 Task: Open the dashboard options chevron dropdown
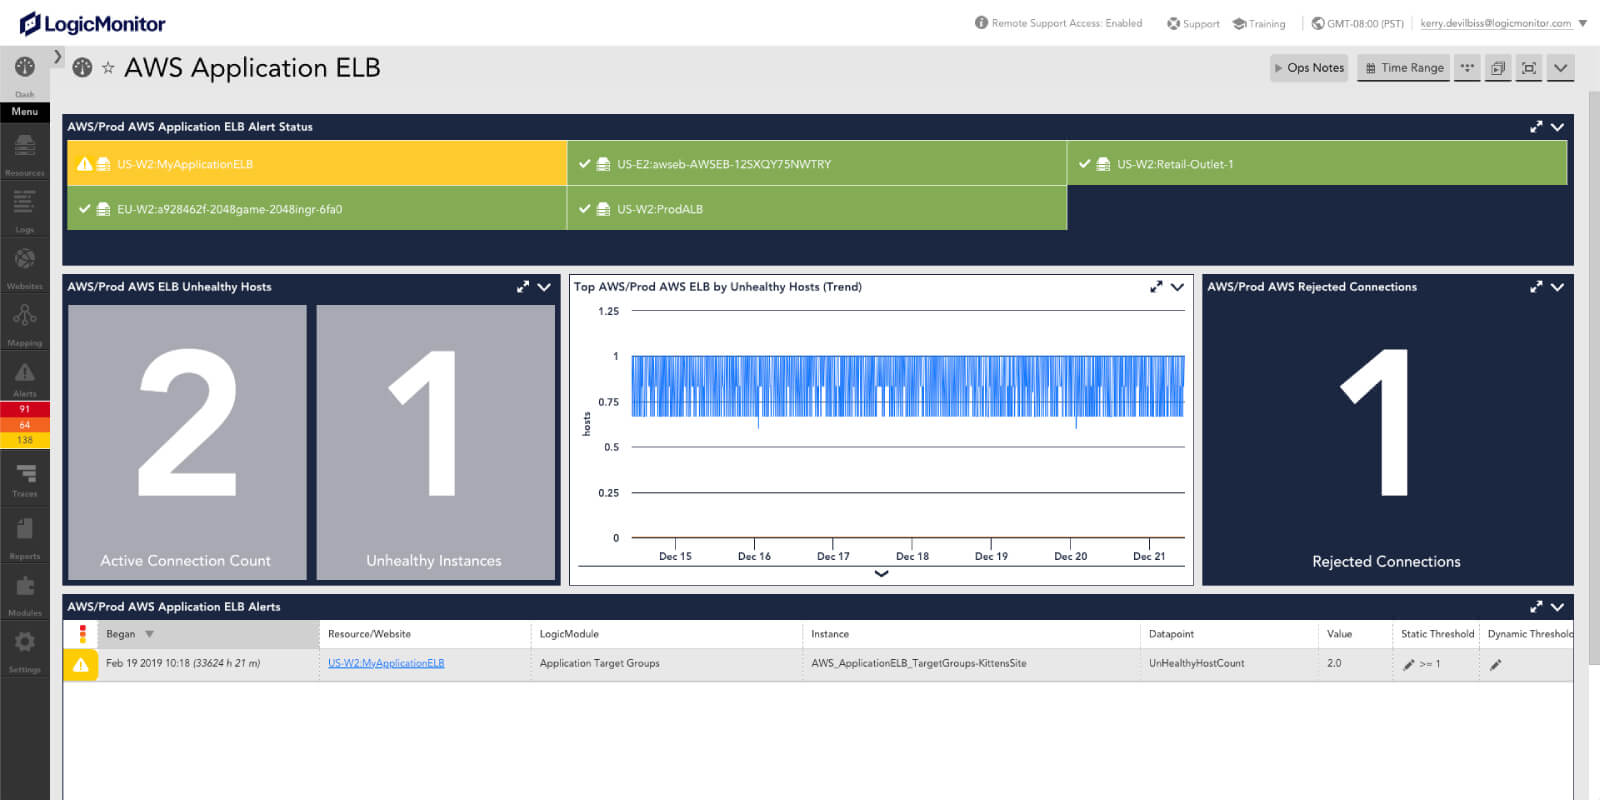click(1560, 68)
